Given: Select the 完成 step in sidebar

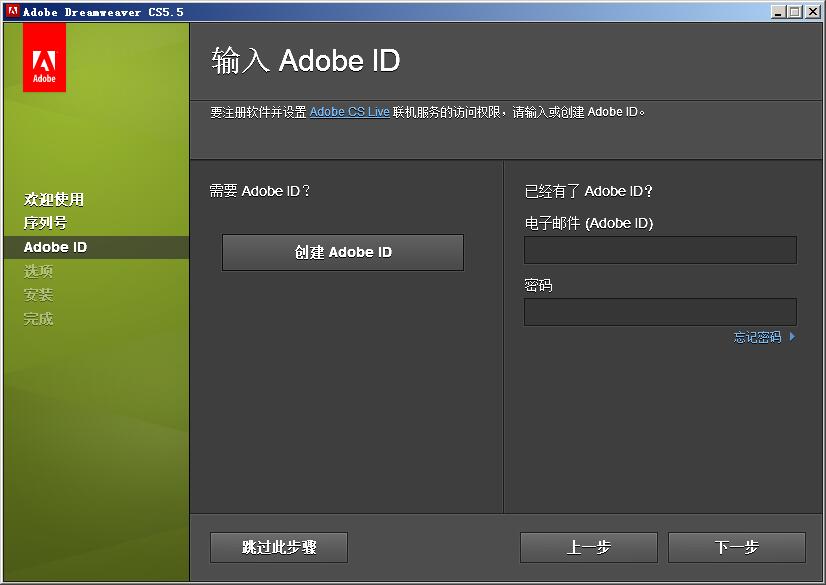Looking at the screenshot, I should click(x=38, y=319).
